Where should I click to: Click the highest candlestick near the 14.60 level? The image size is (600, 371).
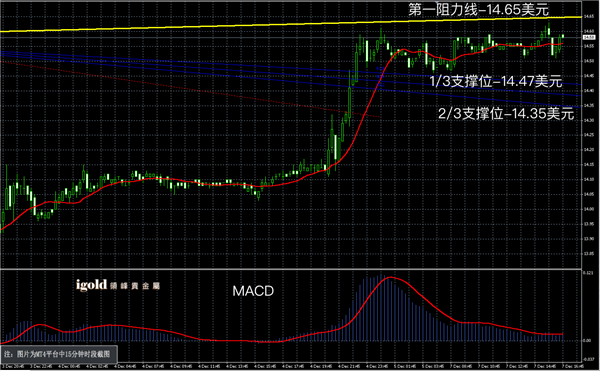549,31
